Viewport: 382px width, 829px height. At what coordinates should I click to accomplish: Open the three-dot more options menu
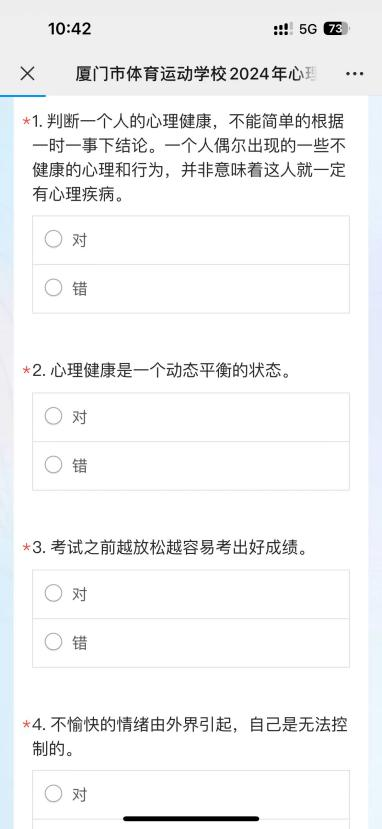pyautogui.click(x=355, y=74)
